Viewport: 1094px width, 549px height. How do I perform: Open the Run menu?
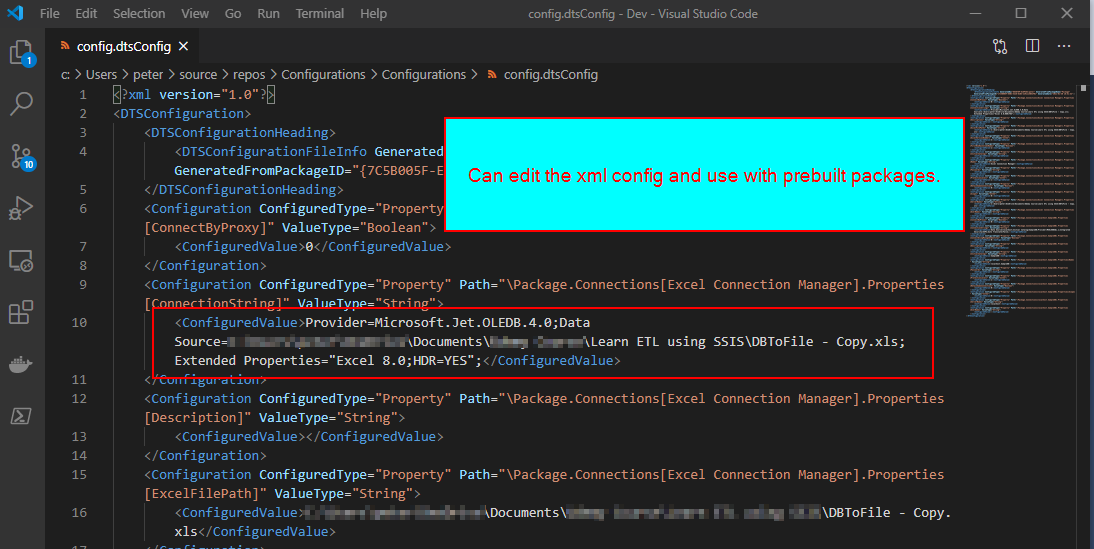point(269,13)
